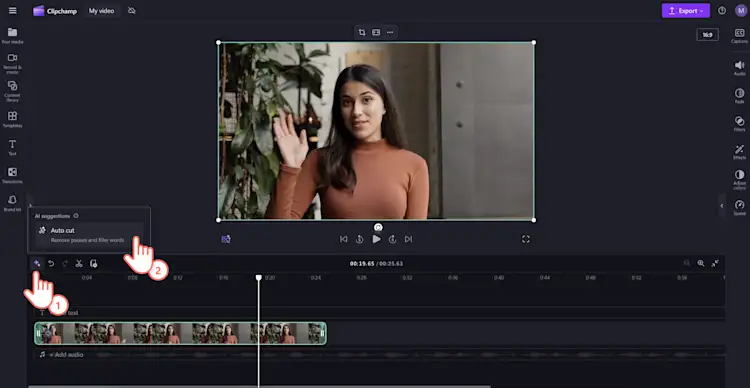Open the Fade panel
This screenshot has height=388, width=750.
click(739, 96)
